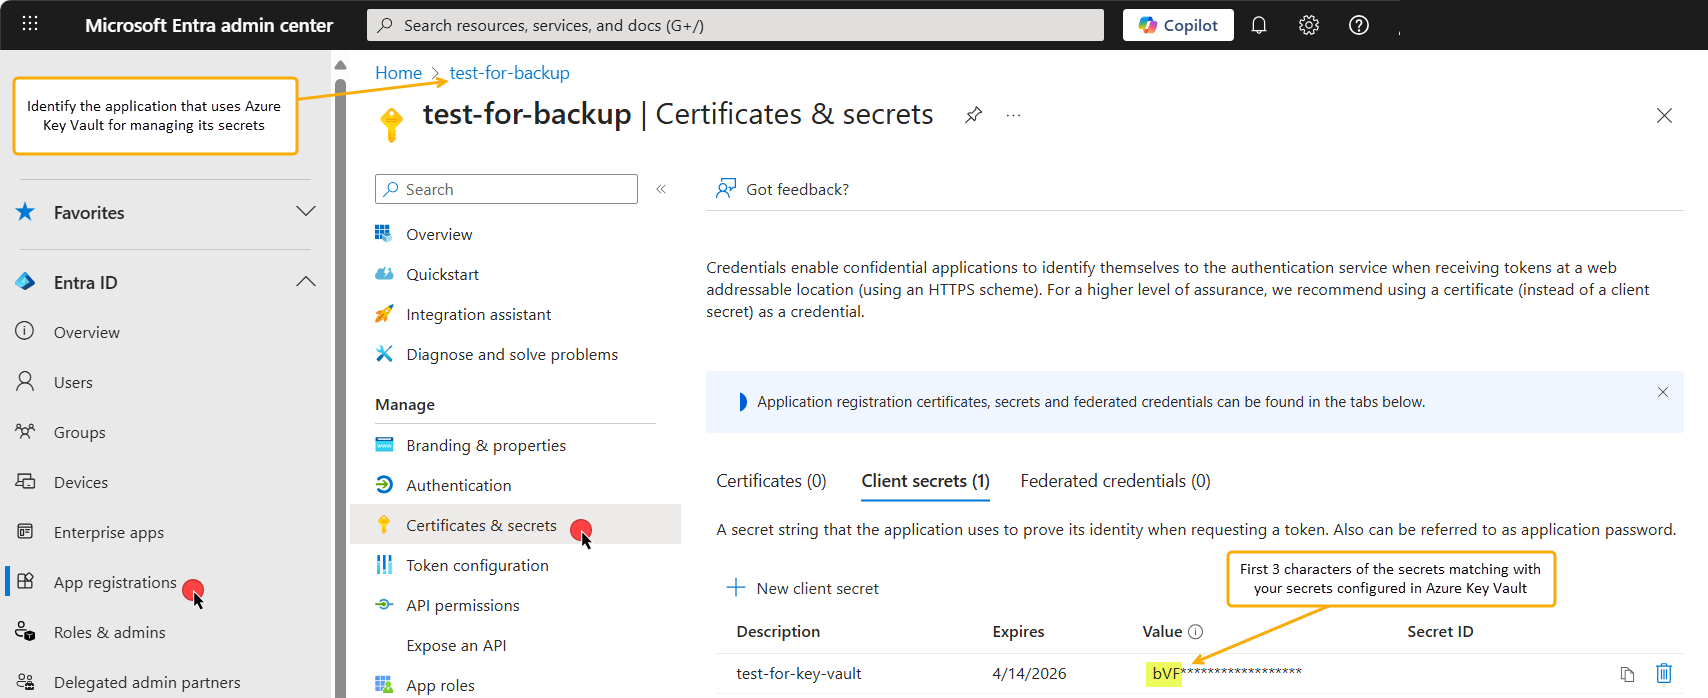This screenshot has height=698, width=1708.
Task: Open Integration assistant menu item
Action: [478, 314]
